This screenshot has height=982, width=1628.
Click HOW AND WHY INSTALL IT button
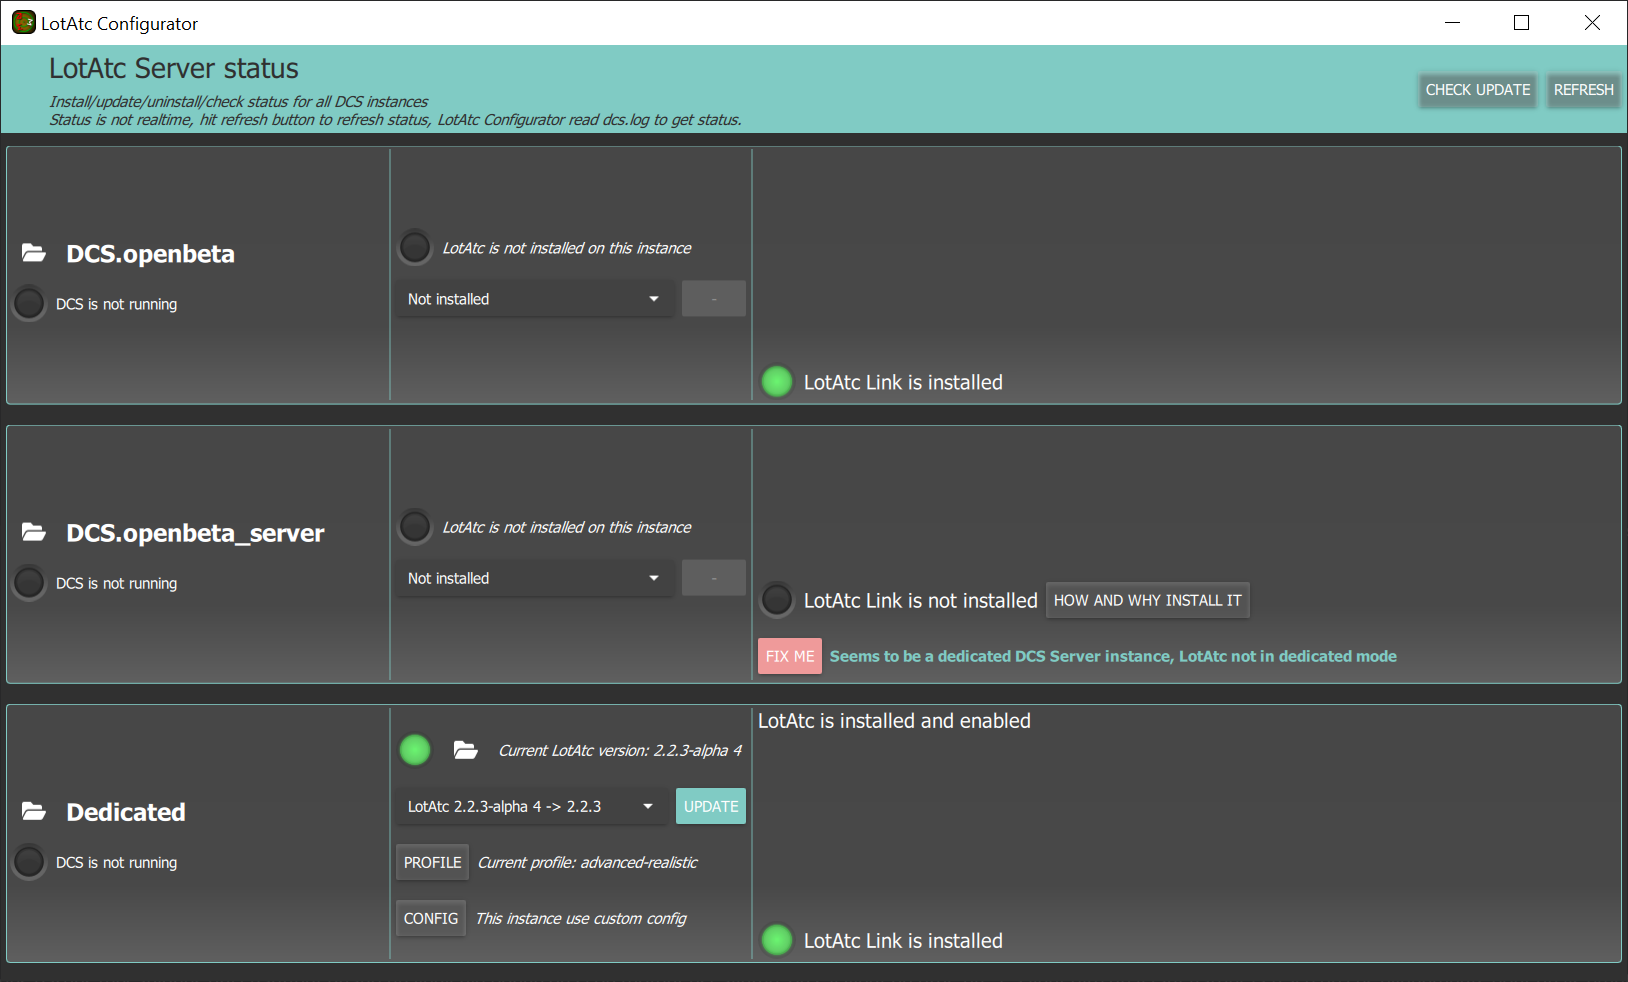pyautogui.click(x=1148, y=600)
